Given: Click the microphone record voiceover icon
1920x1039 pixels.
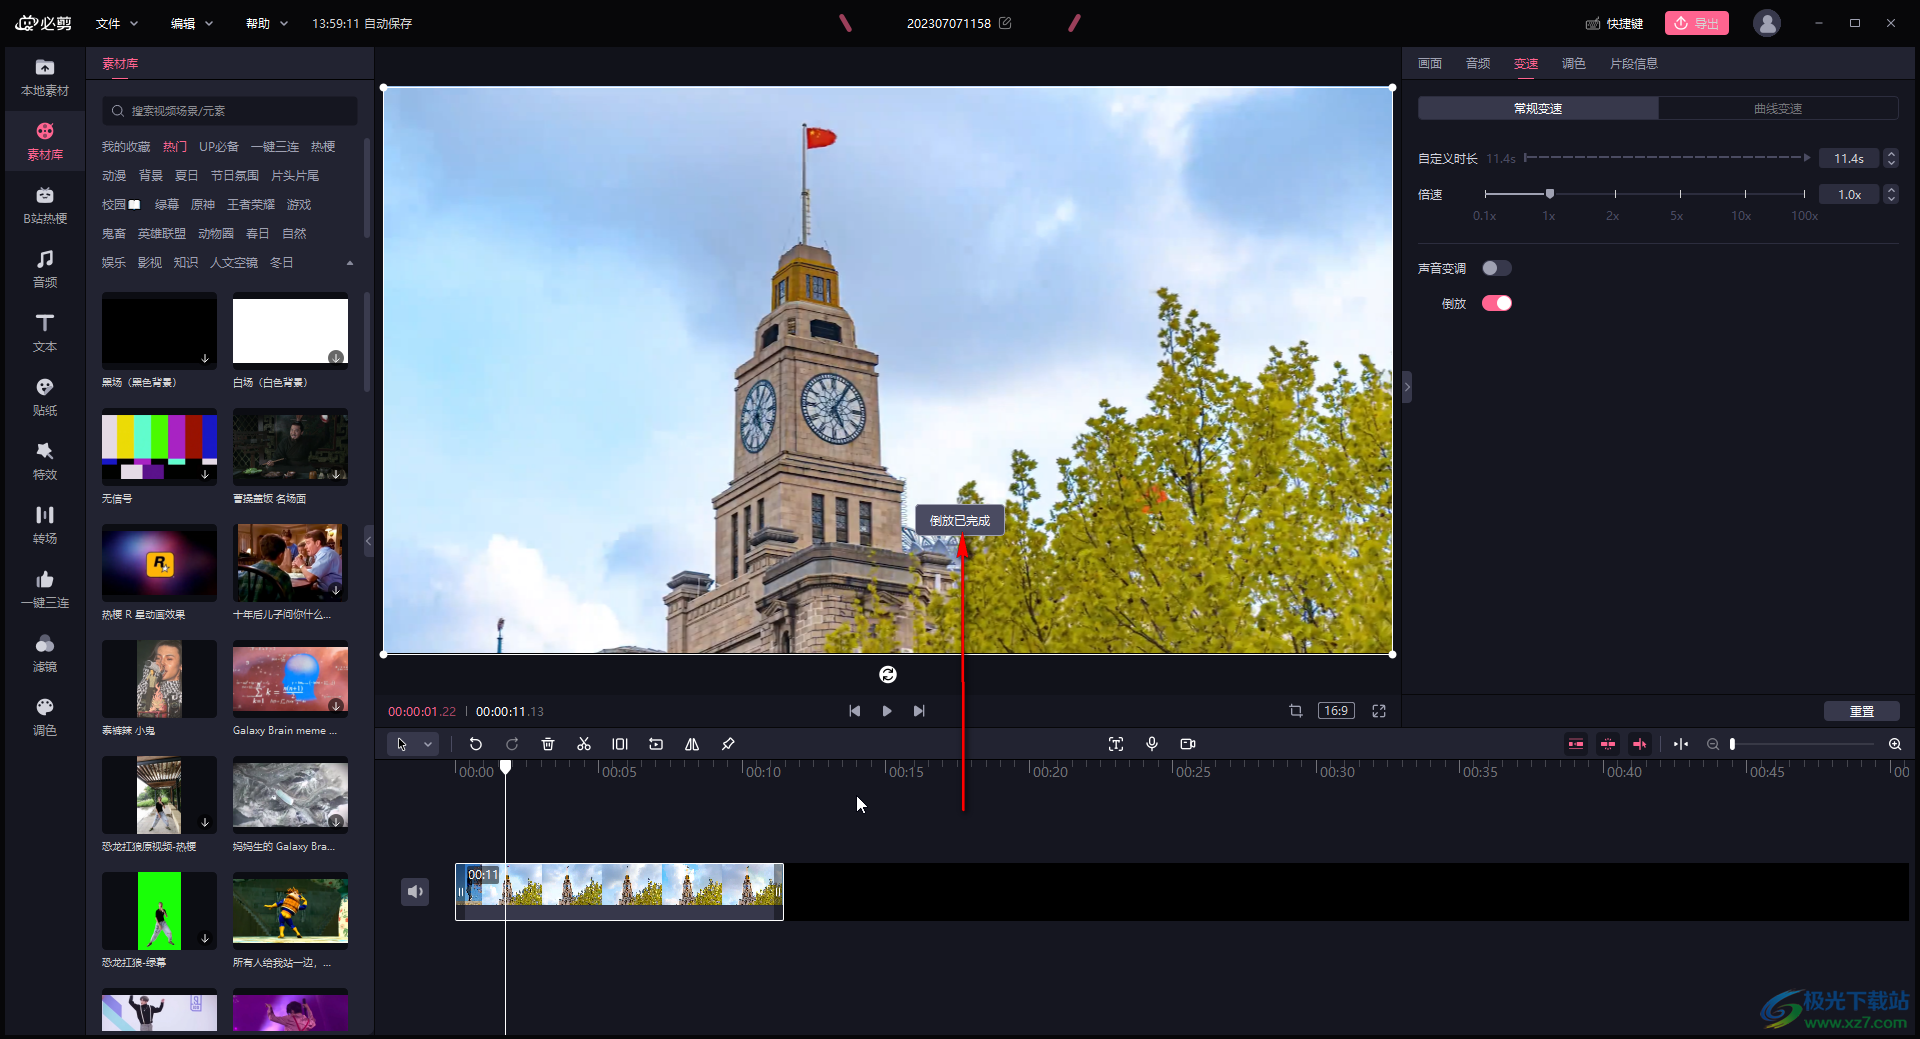Looking at the screenshot, I should point(1152,744).
